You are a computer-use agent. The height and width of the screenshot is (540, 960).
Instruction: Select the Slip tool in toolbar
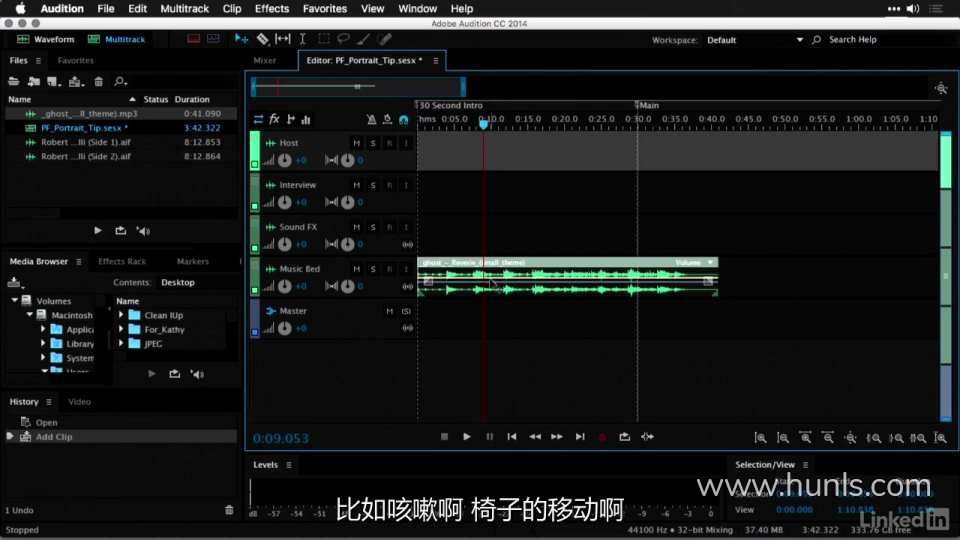point(283,39)
